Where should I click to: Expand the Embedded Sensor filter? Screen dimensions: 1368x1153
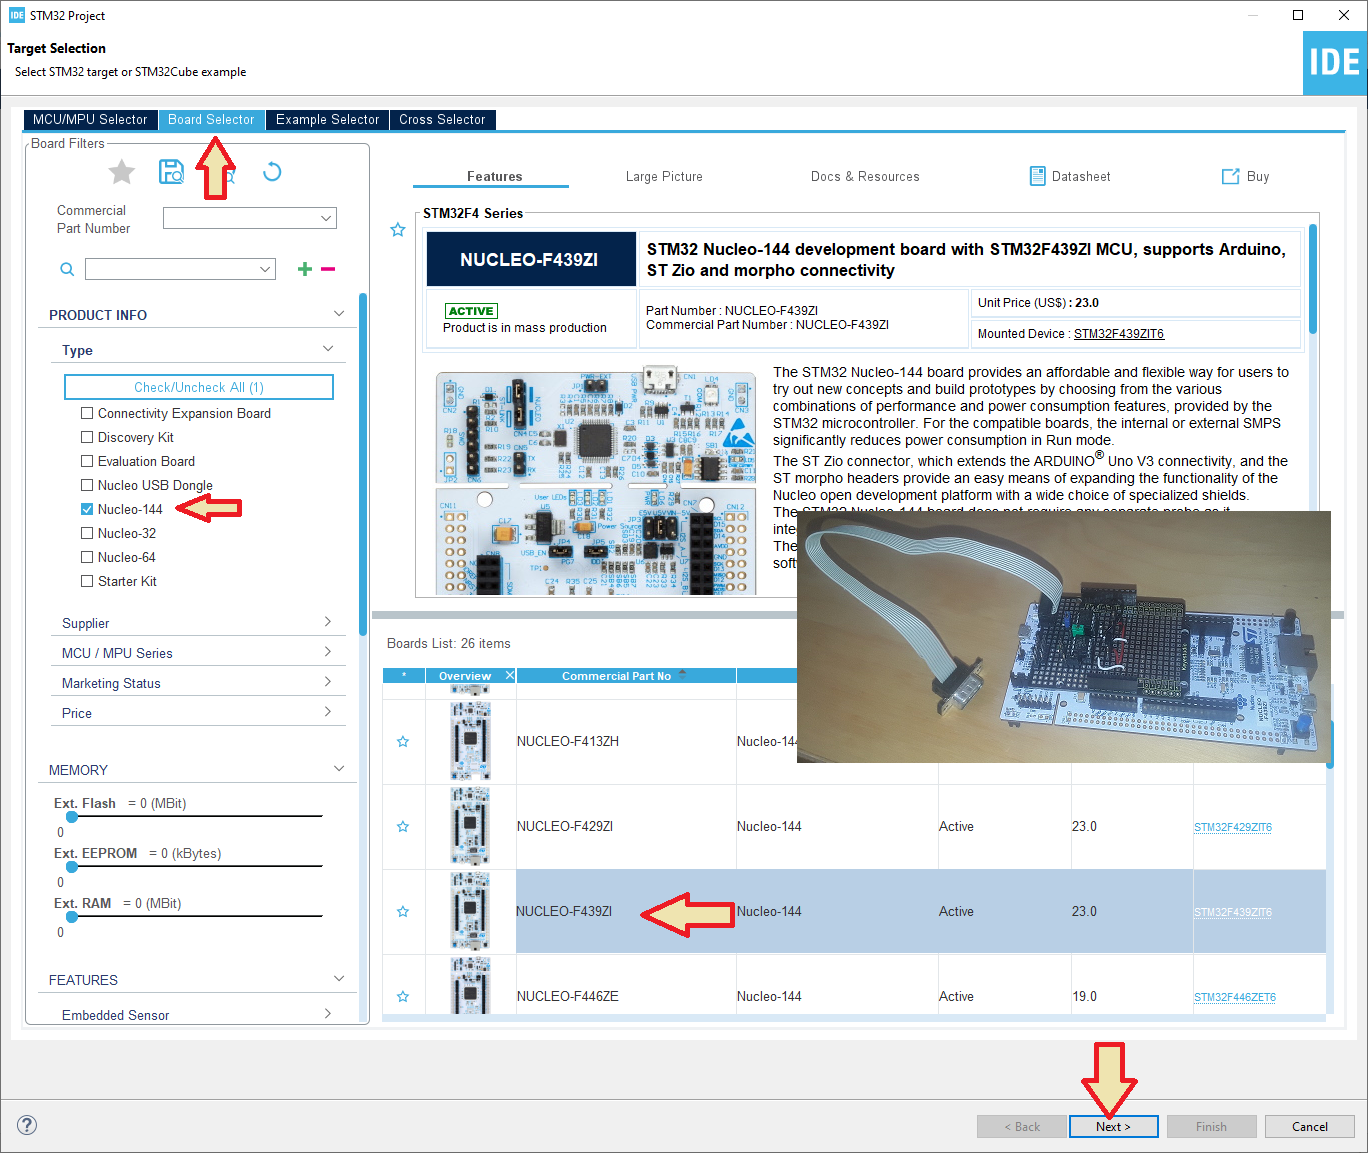tap(328, 1014)
